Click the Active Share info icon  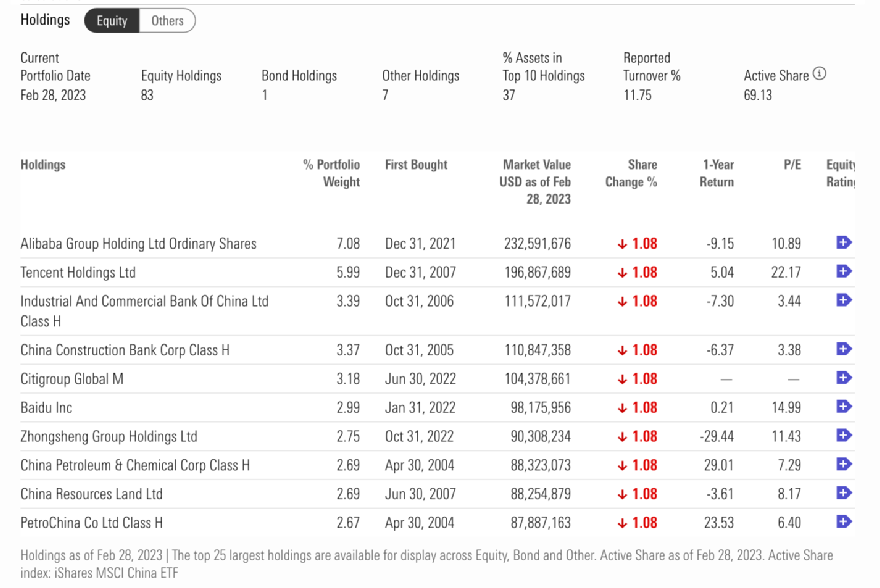point(820,74)
